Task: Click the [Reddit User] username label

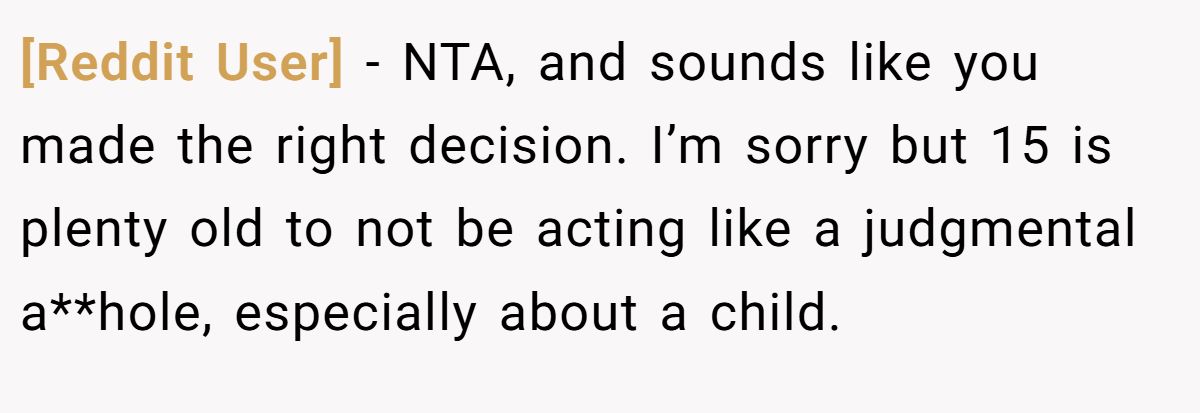Action: click(x=181, y=64)
